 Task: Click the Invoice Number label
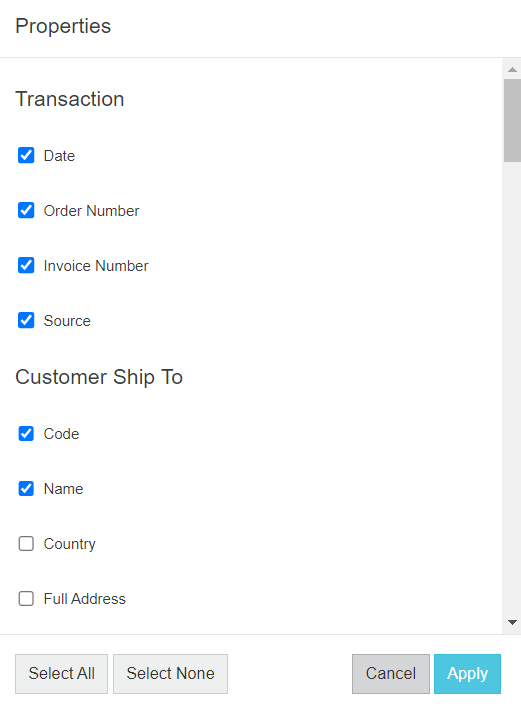[x=96, y=266]
